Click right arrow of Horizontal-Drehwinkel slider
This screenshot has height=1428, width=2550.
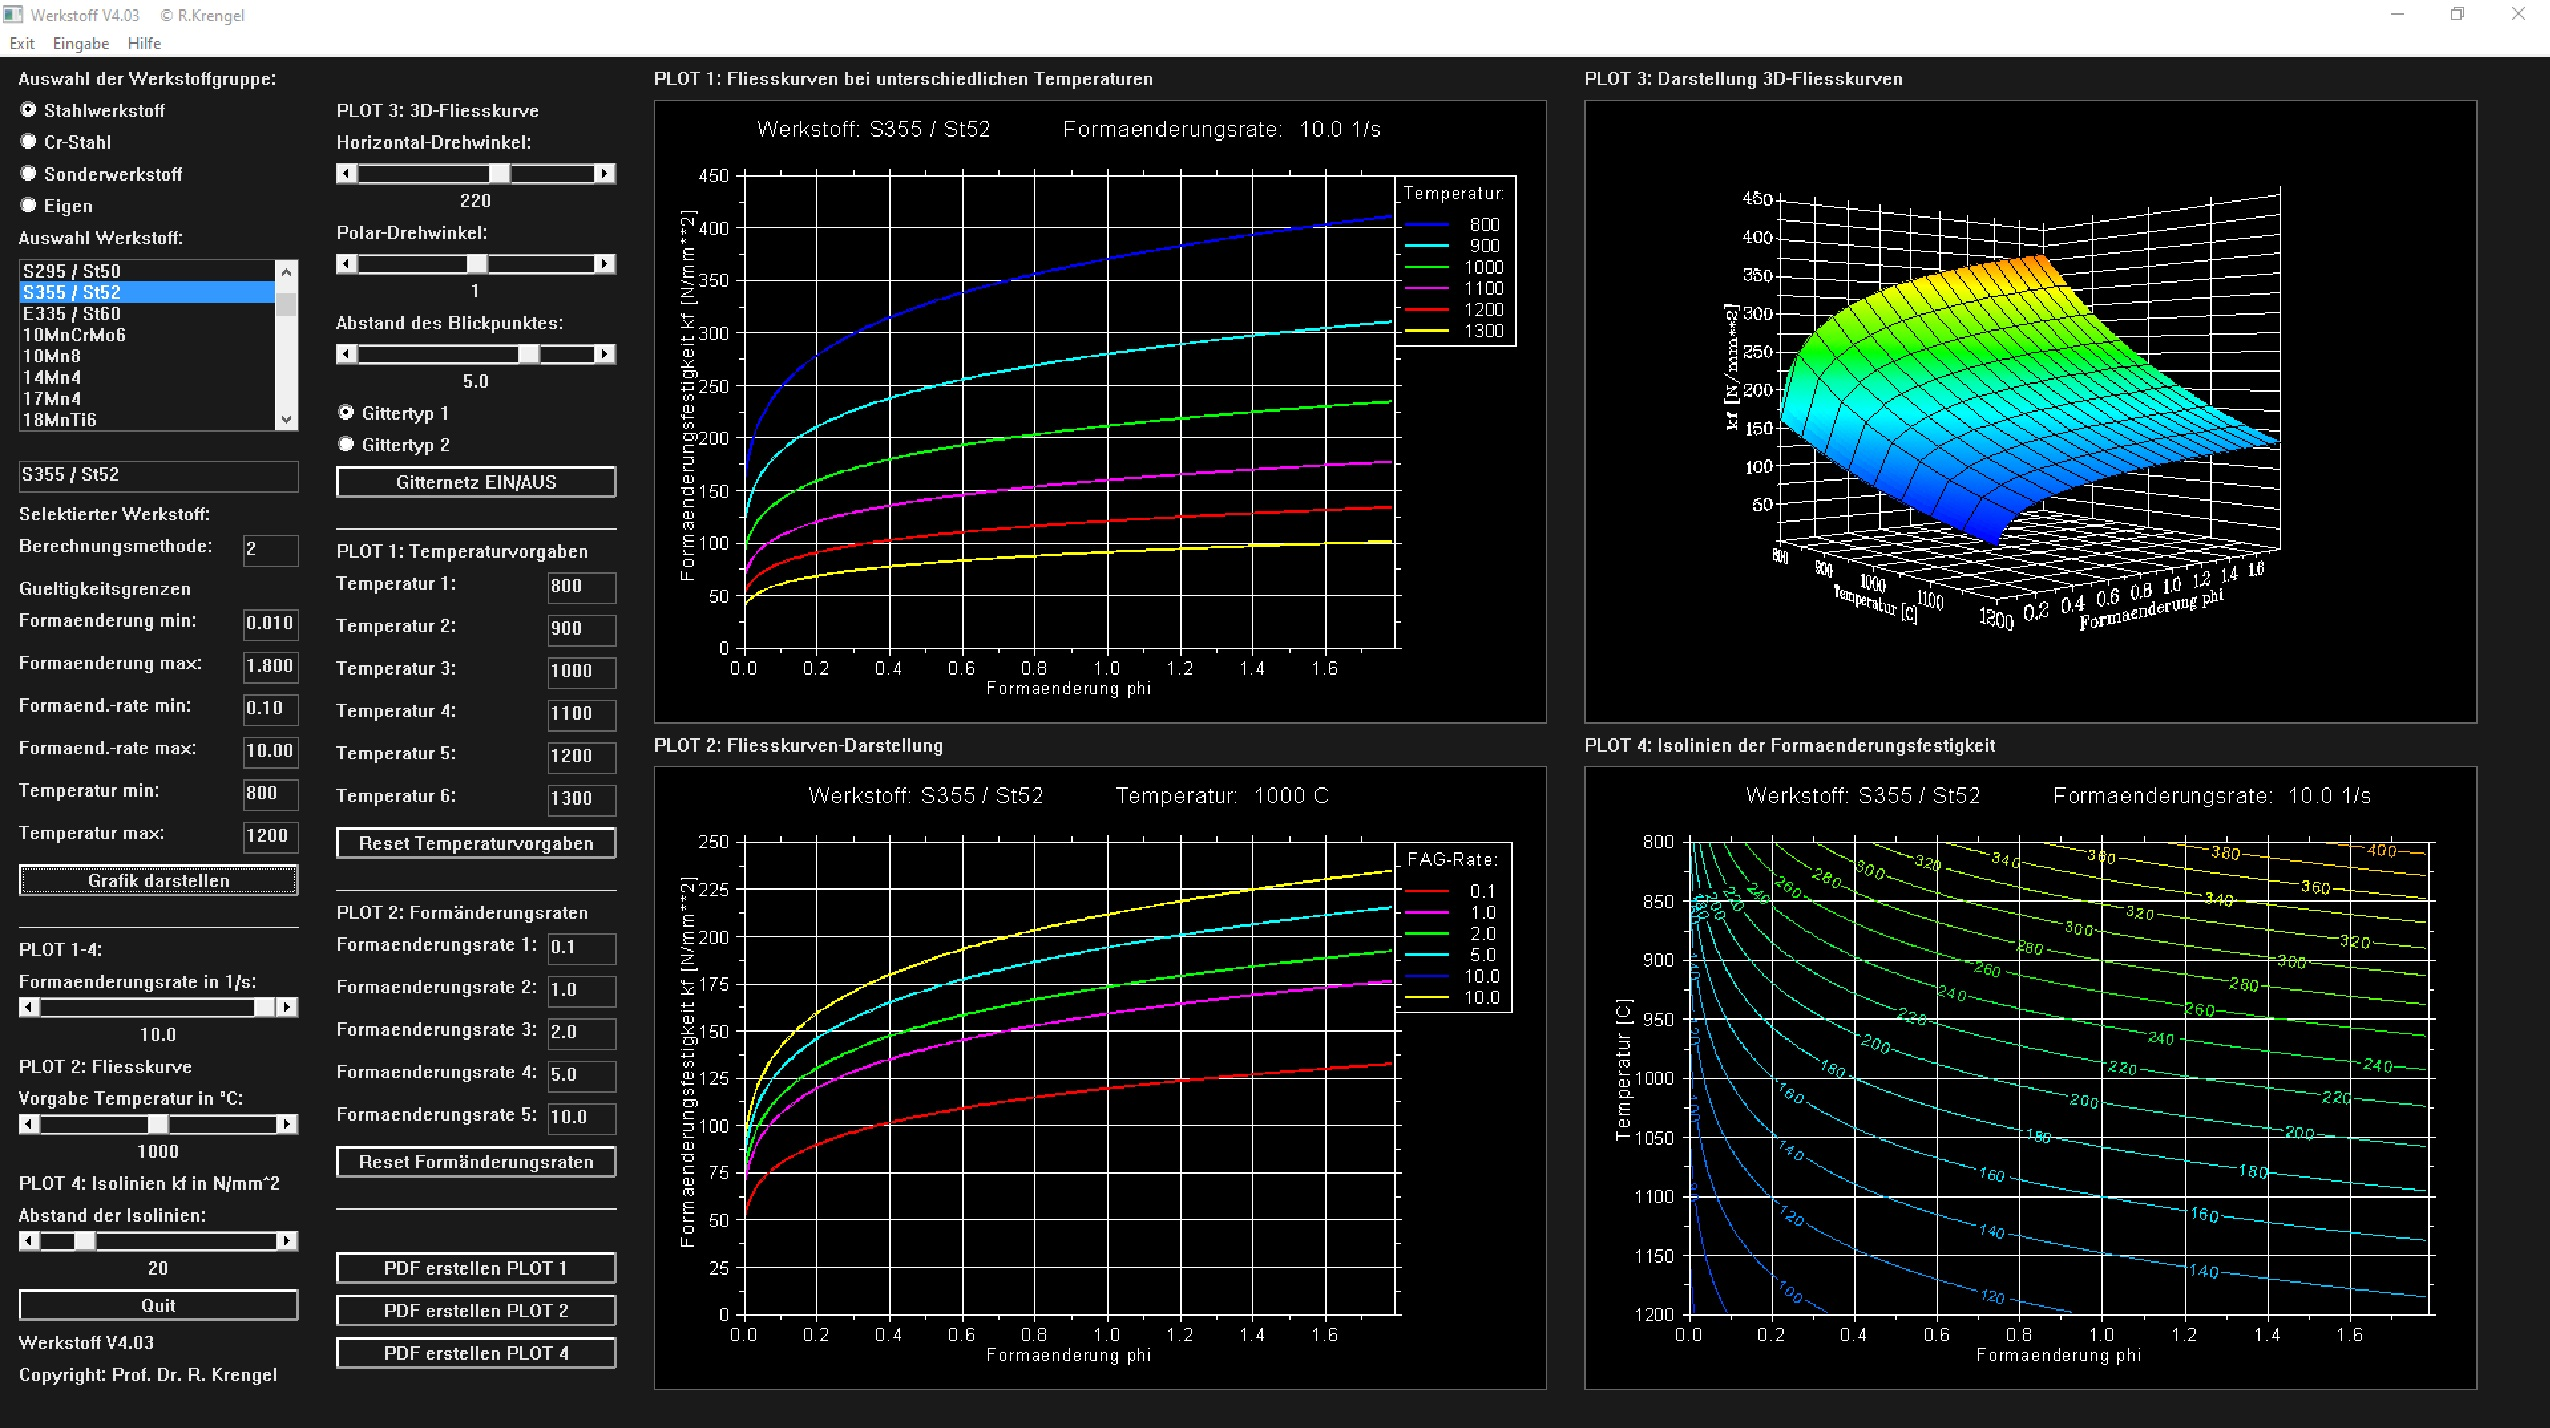coord(604,174)
